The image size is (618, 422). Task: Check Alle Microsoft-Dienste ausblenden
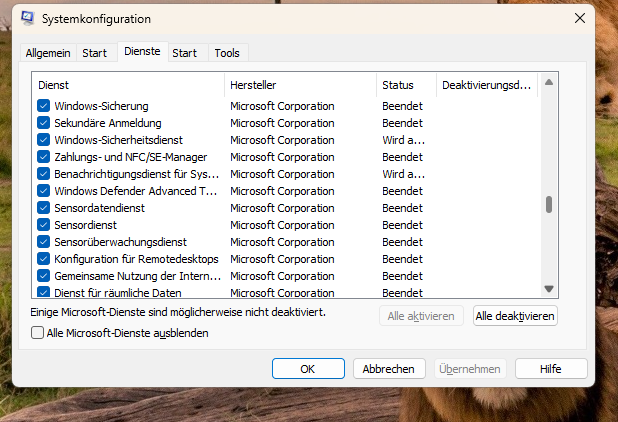[x=38, y=333]
